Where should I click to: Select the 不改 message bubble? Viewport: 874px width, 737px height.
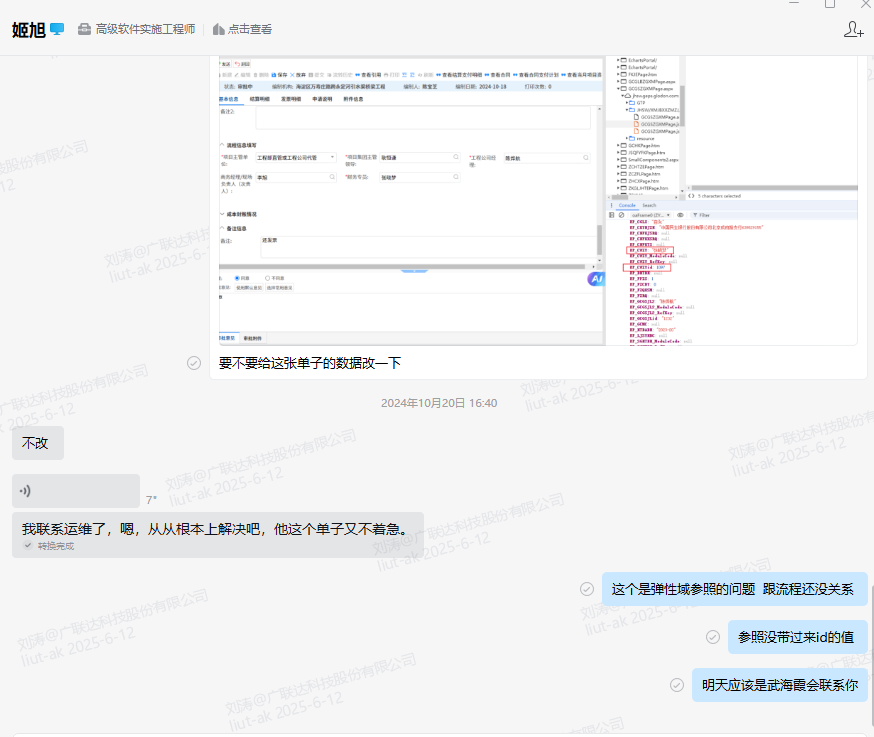[x=37, y=443]
